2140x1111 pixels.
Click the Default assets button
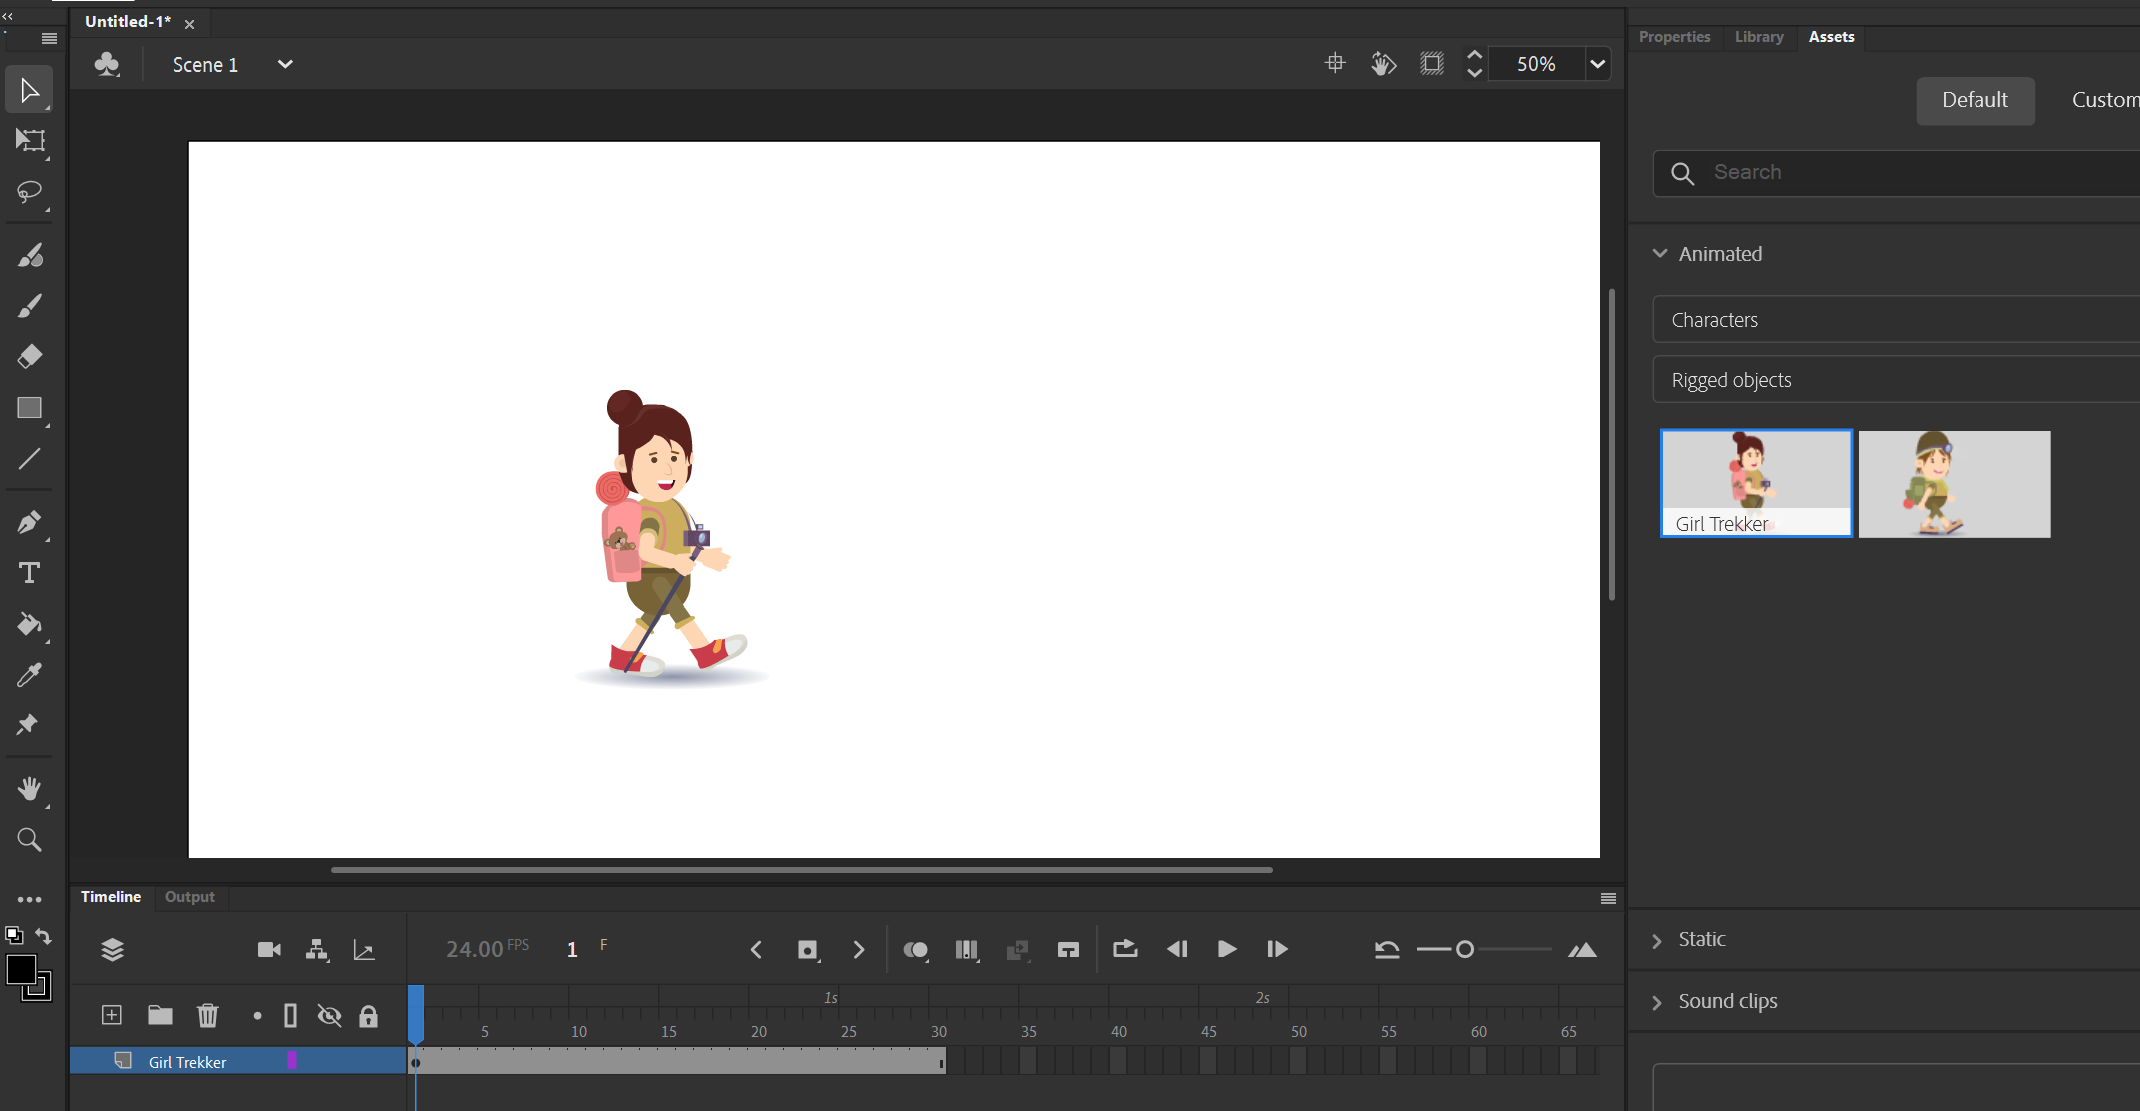tap(1974, 100)
